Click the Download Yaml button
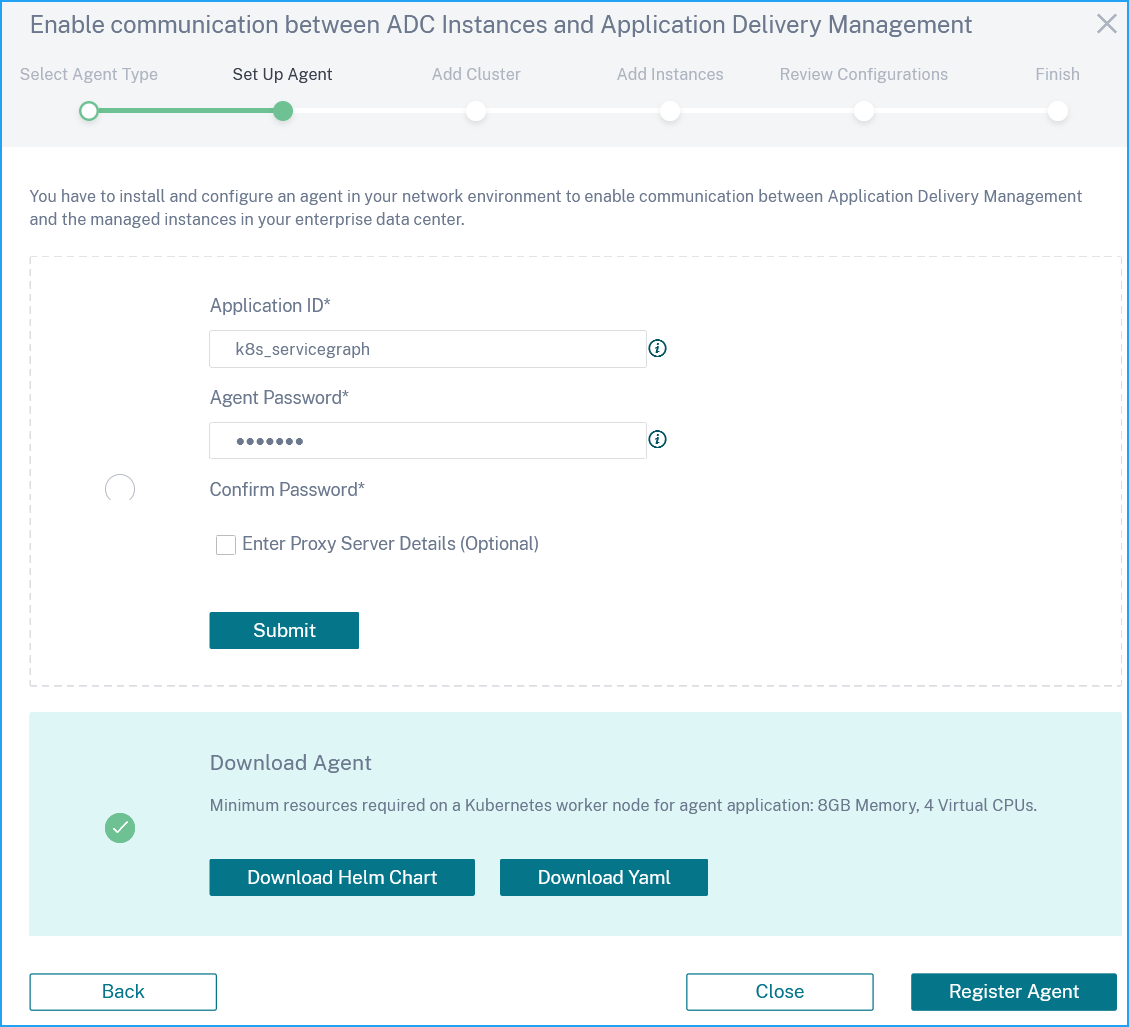The width and height of the screenshot is (1129, 1027). click(604, 877)
